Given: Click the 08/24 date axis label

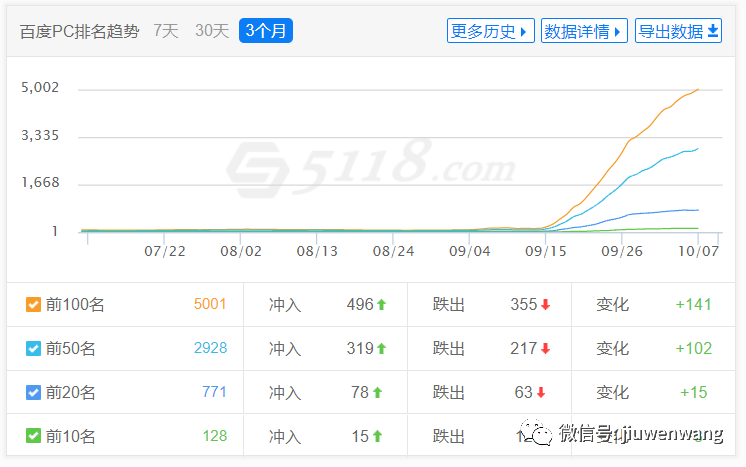Looking at the screenshot, I should pyautogui.click(x=393, y=251).
